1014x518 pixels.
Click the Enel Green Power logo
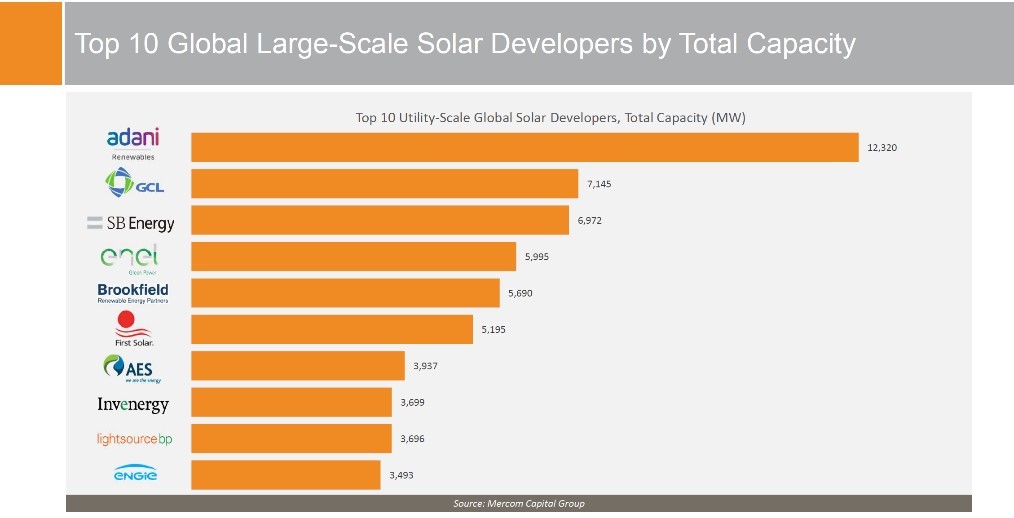point(129,259)
